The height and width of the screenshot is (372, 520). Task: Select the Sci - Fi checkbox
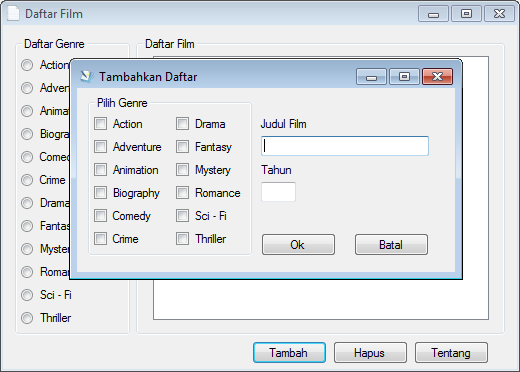[182, 216]
